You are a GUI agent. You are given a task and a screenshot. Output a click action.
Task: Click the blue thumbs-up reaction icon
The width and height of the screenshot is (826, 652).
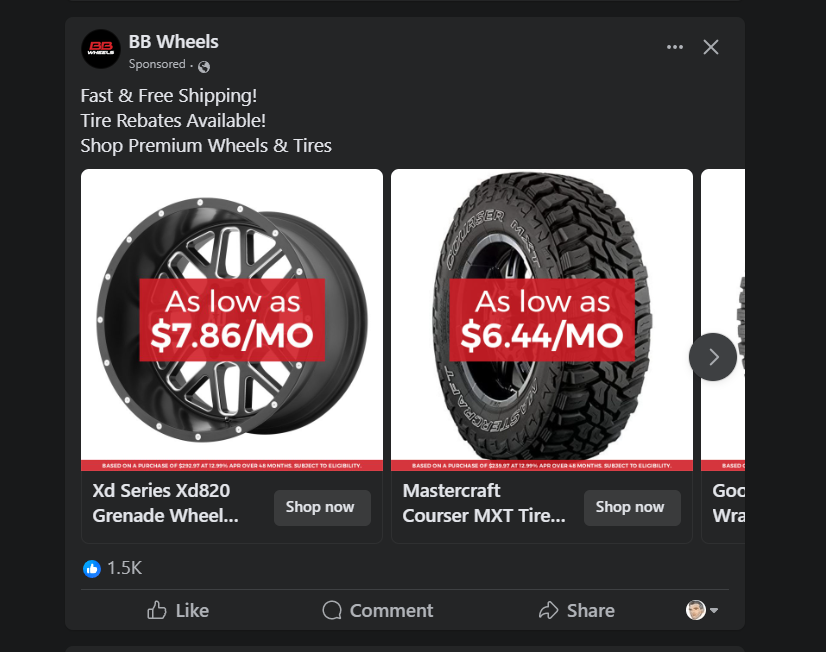coord(92,568)
